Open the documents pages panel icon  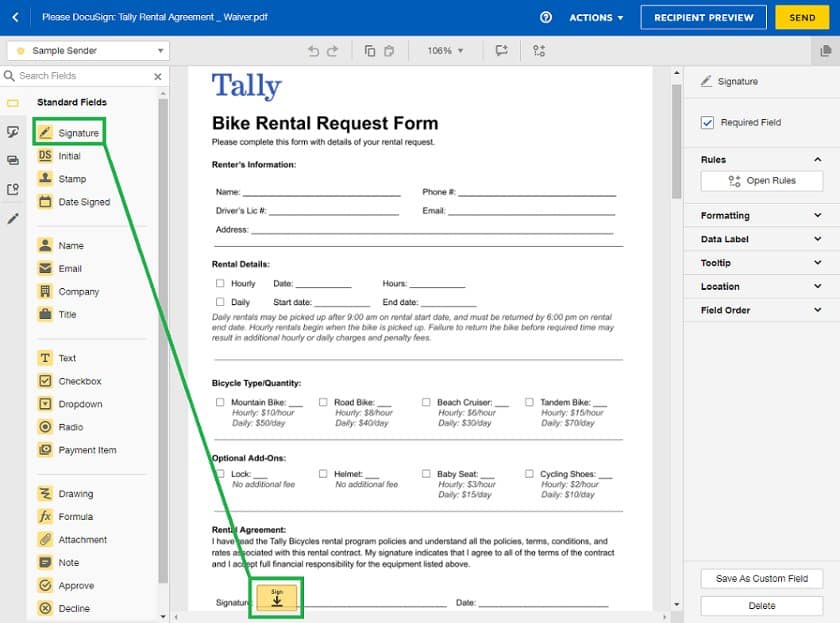[826, 51]
